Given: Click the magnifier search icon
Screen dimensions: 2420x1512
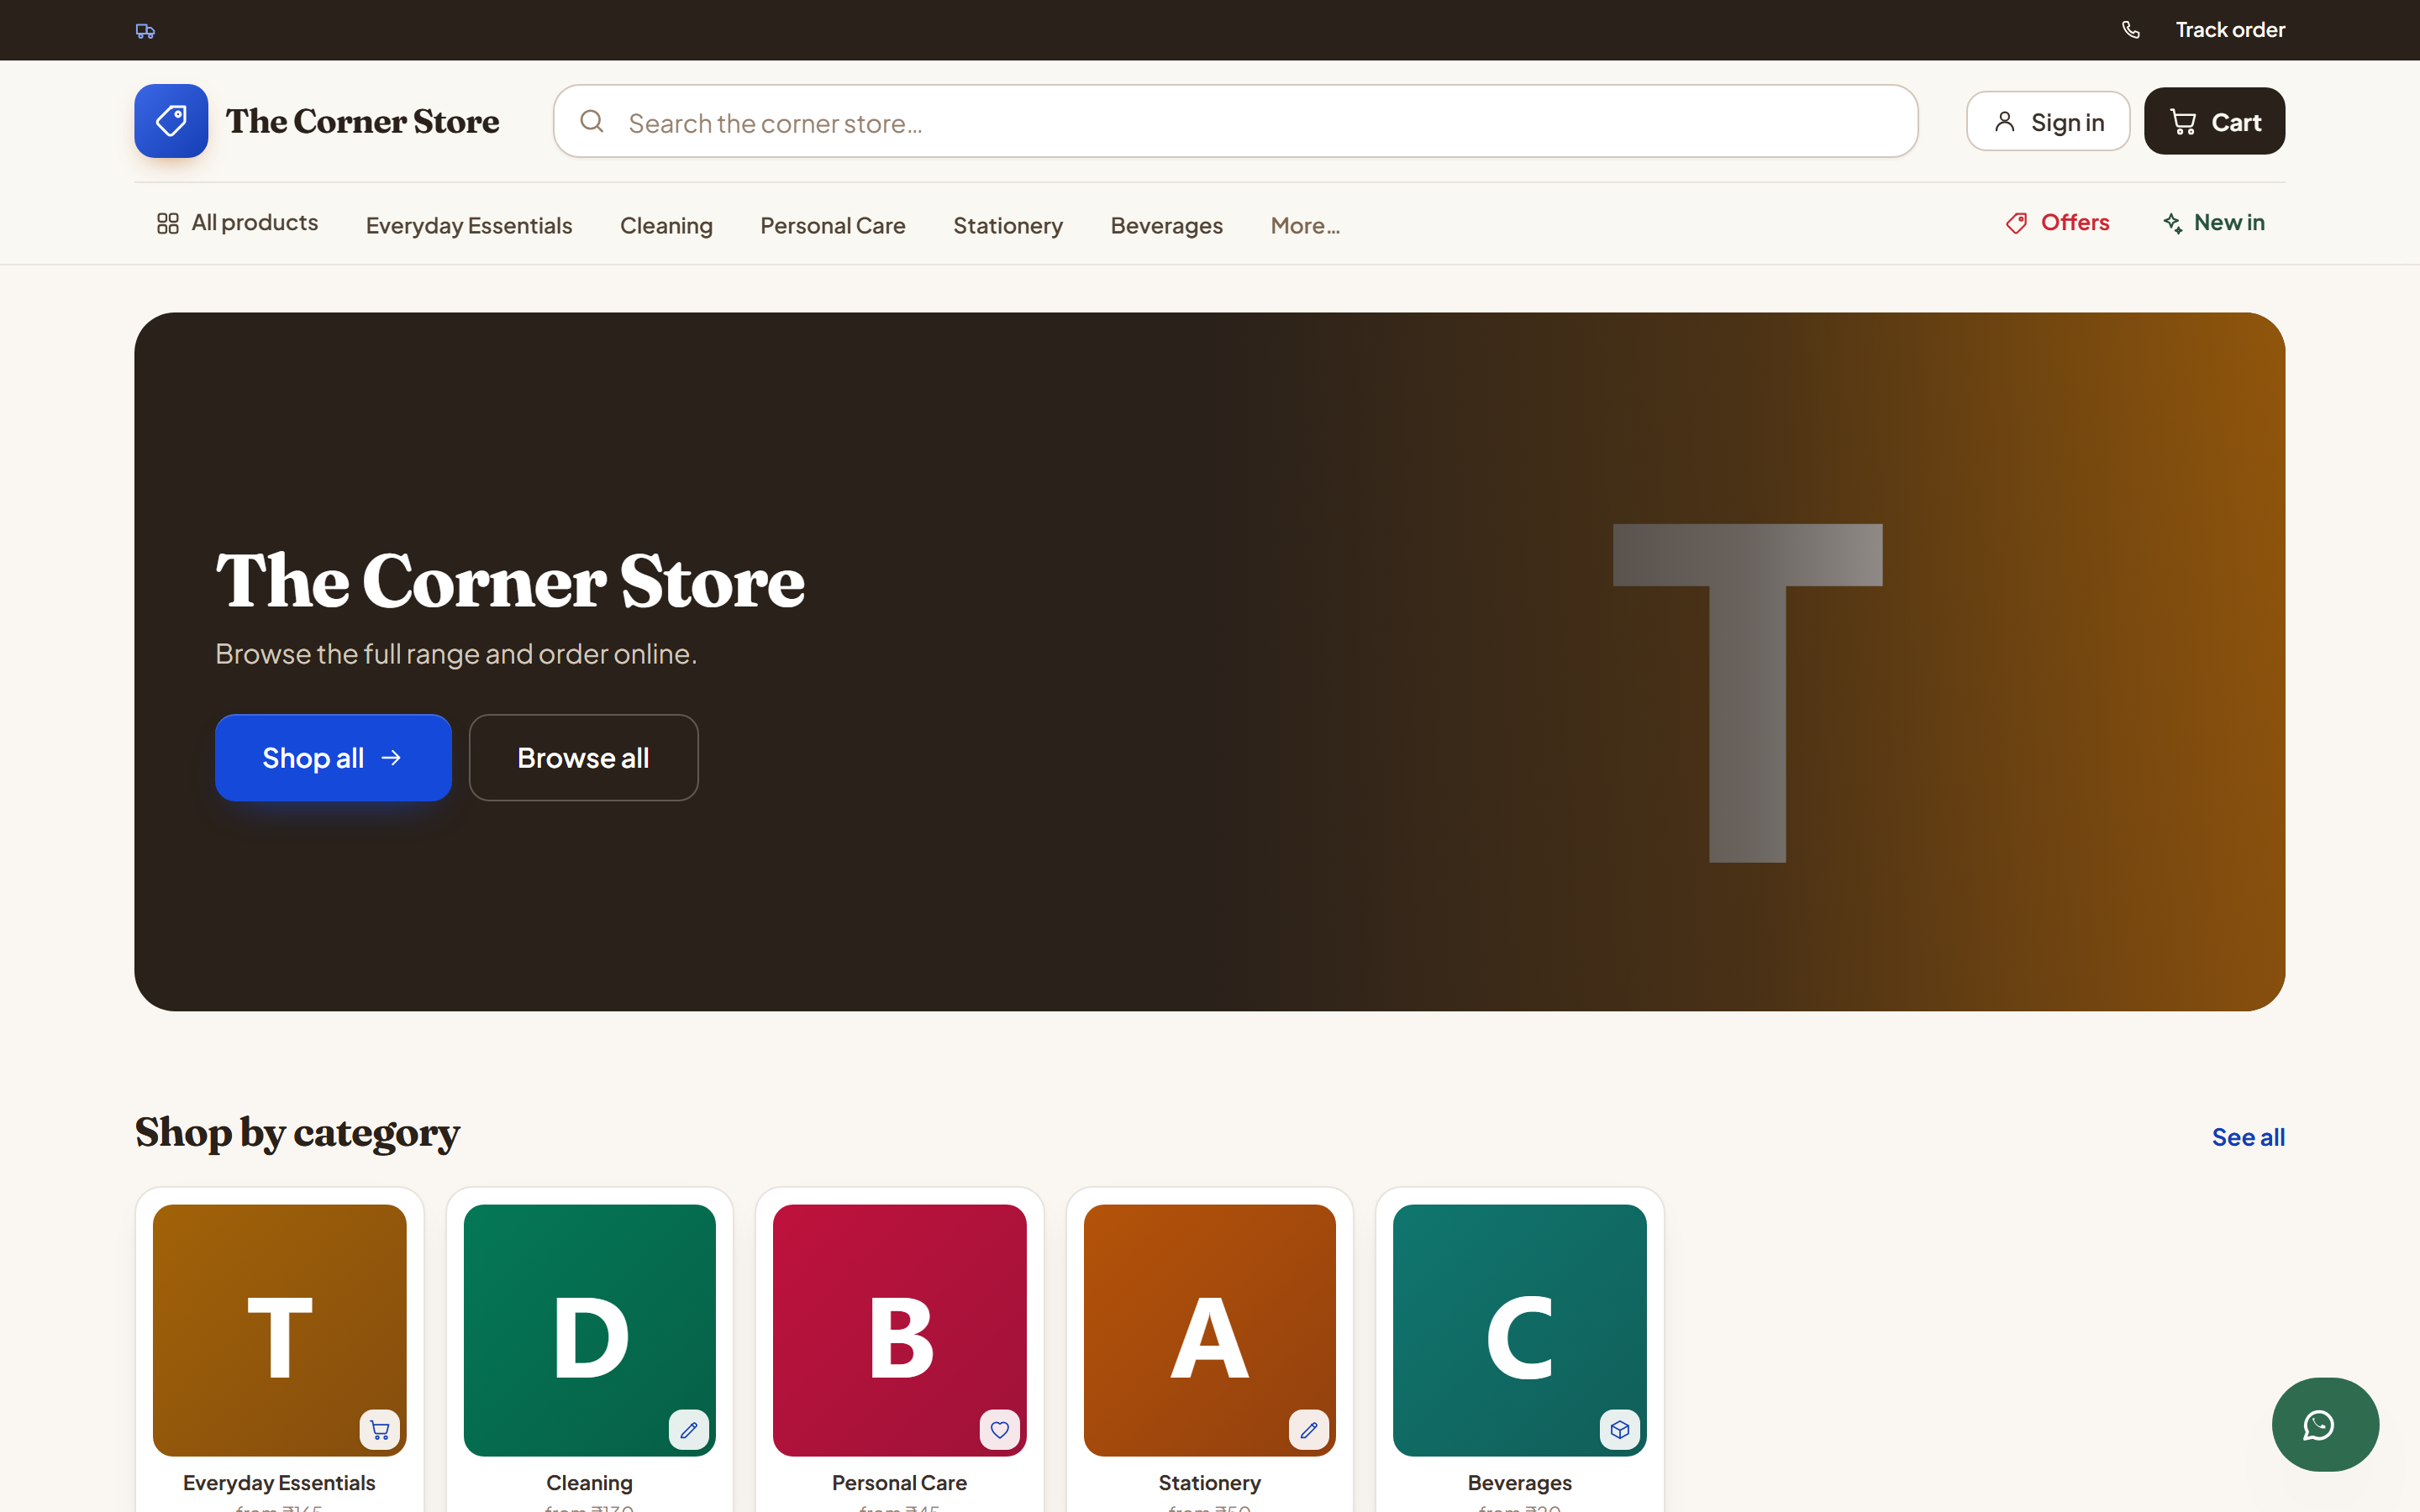Looking at the screenshot, I should pyautogui.click(x=592, y=121).
